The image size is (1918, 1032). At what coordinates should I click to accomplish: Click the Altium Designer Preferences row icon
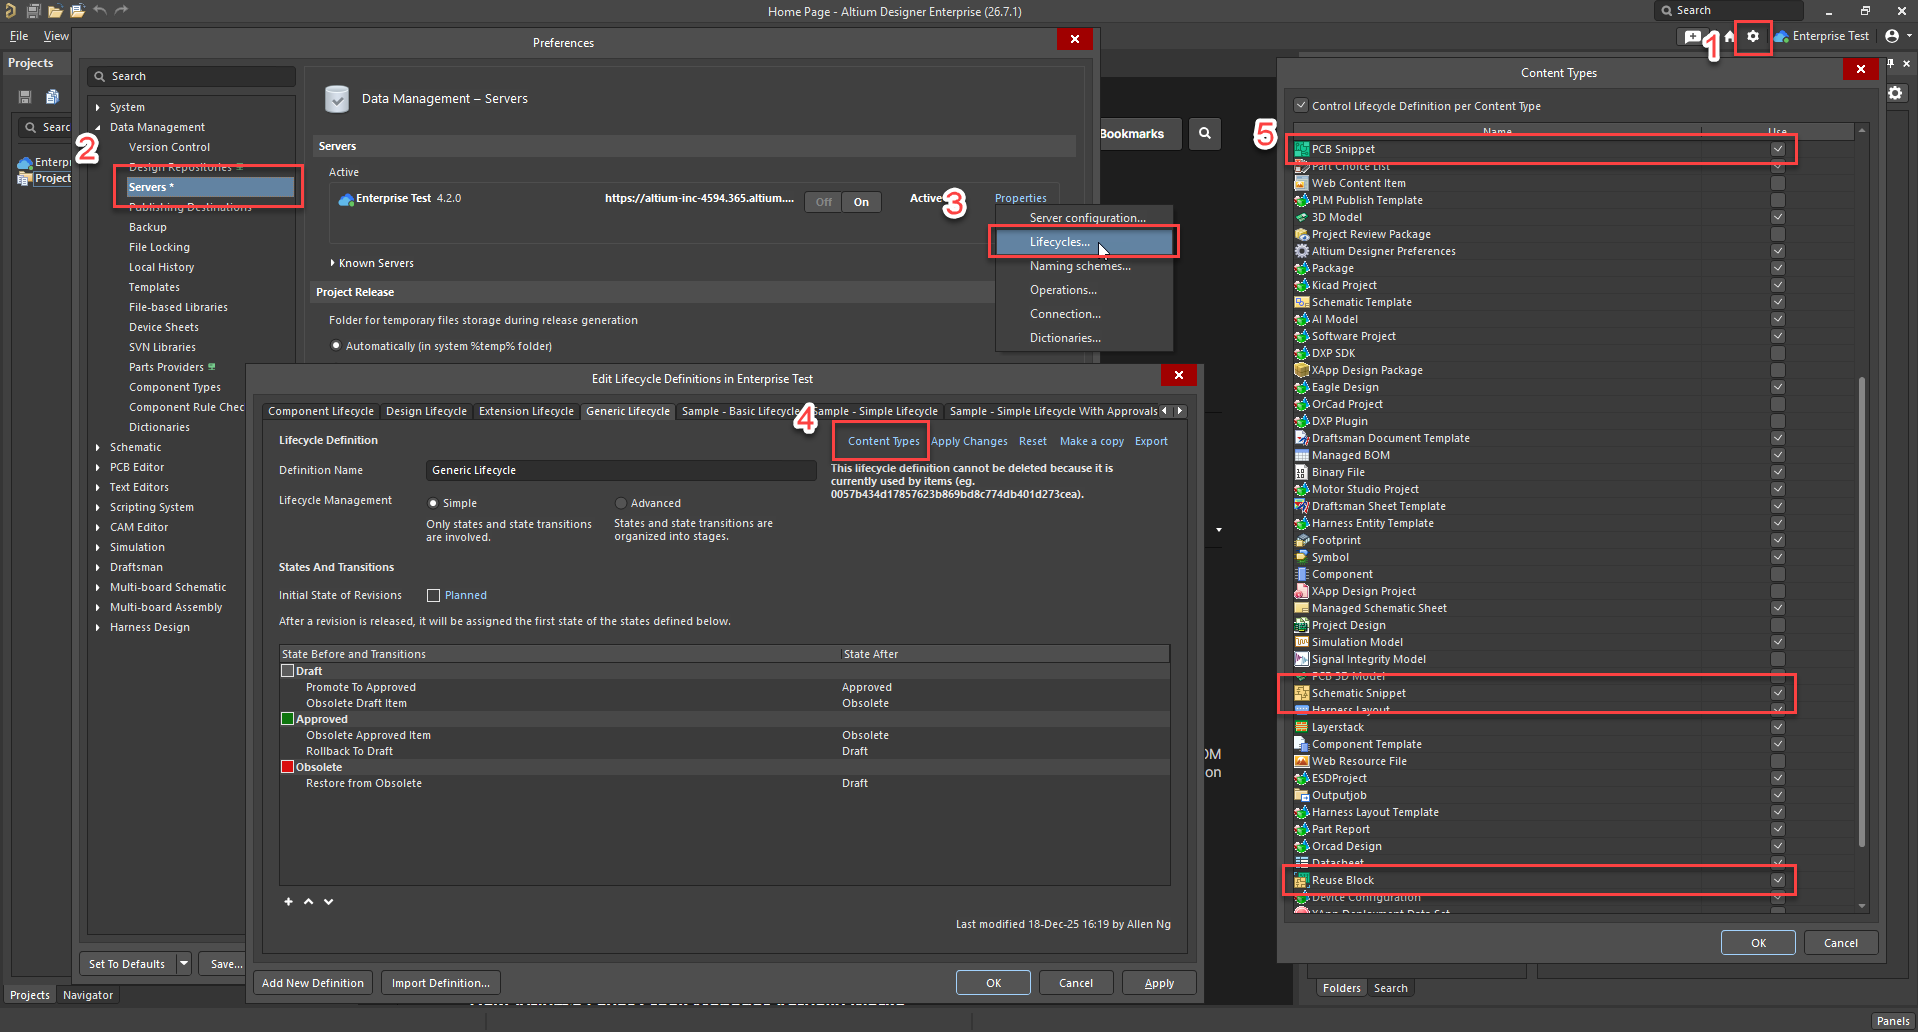pos(1302,251)
